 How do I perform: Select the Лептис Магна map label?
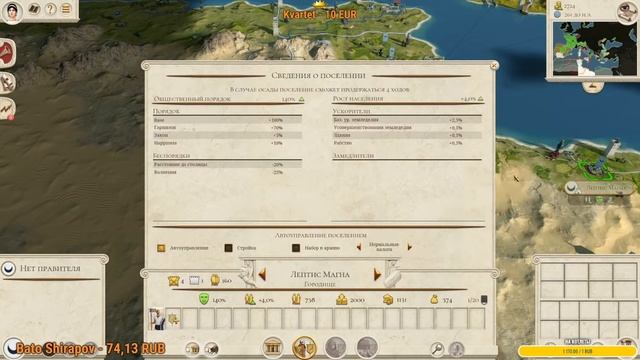click(x=600, y=188)
